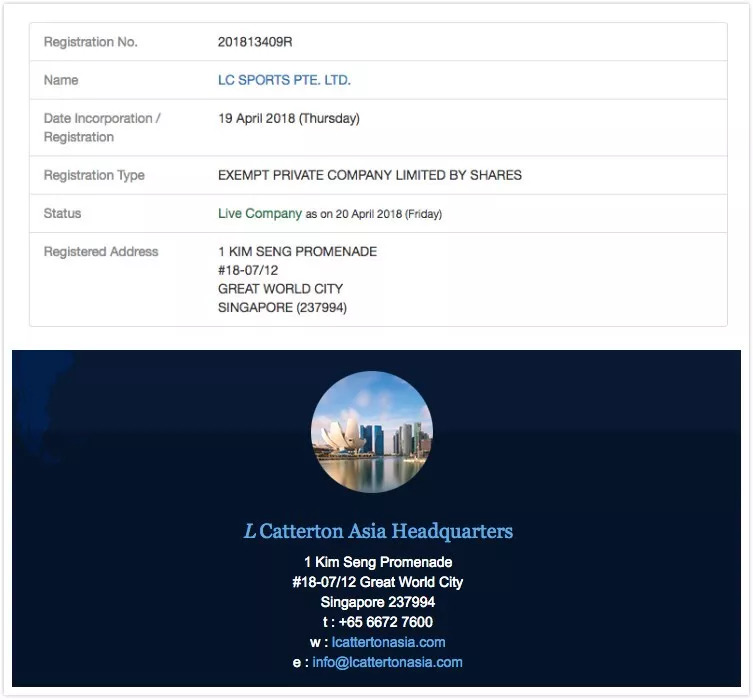Click the Singapore 237994 footer text
Screen dimensions: 753x700
[x=378, y=602]
